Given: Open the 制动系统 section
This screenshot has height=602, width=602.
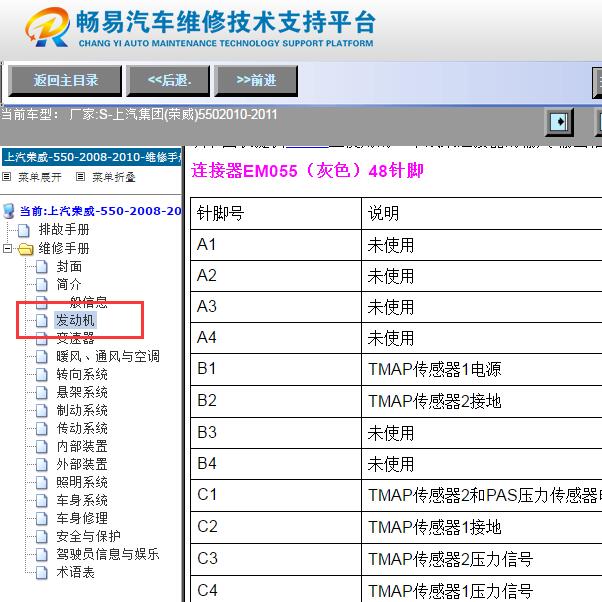Looking at the screenshot, I should pyautogui.click(x=82, y=410).
